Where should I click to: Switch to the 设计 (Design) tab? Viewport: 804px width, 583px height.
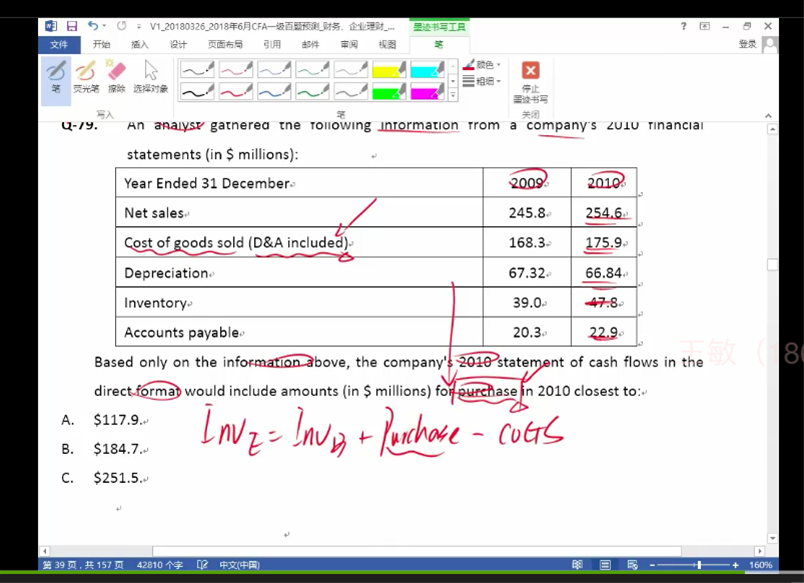(x=178, y=45)
